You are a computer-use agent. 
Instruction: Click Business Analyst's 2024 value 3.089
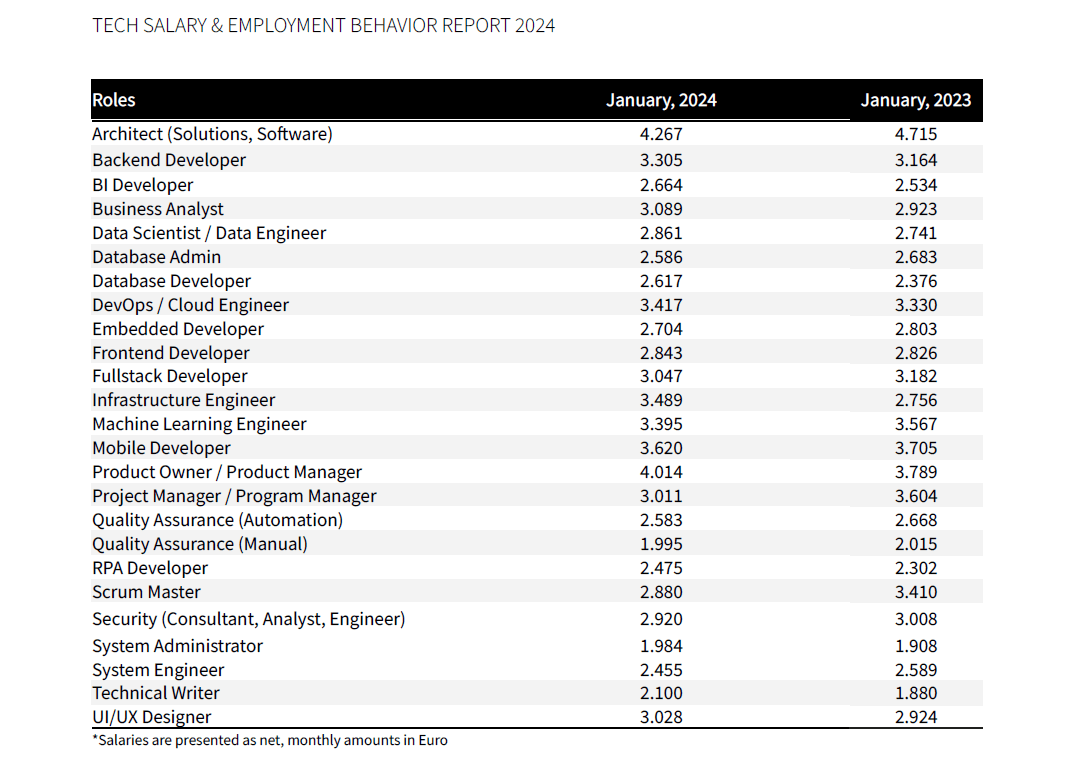[661, 210]
